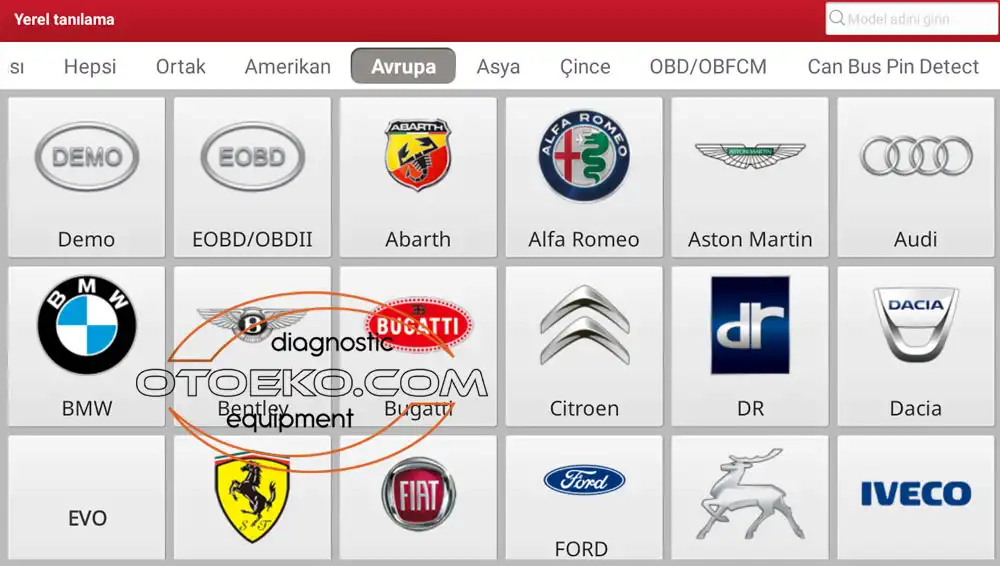Open the Asya tab
This screenshot has height=566, width=1000.
click(498, 66)
